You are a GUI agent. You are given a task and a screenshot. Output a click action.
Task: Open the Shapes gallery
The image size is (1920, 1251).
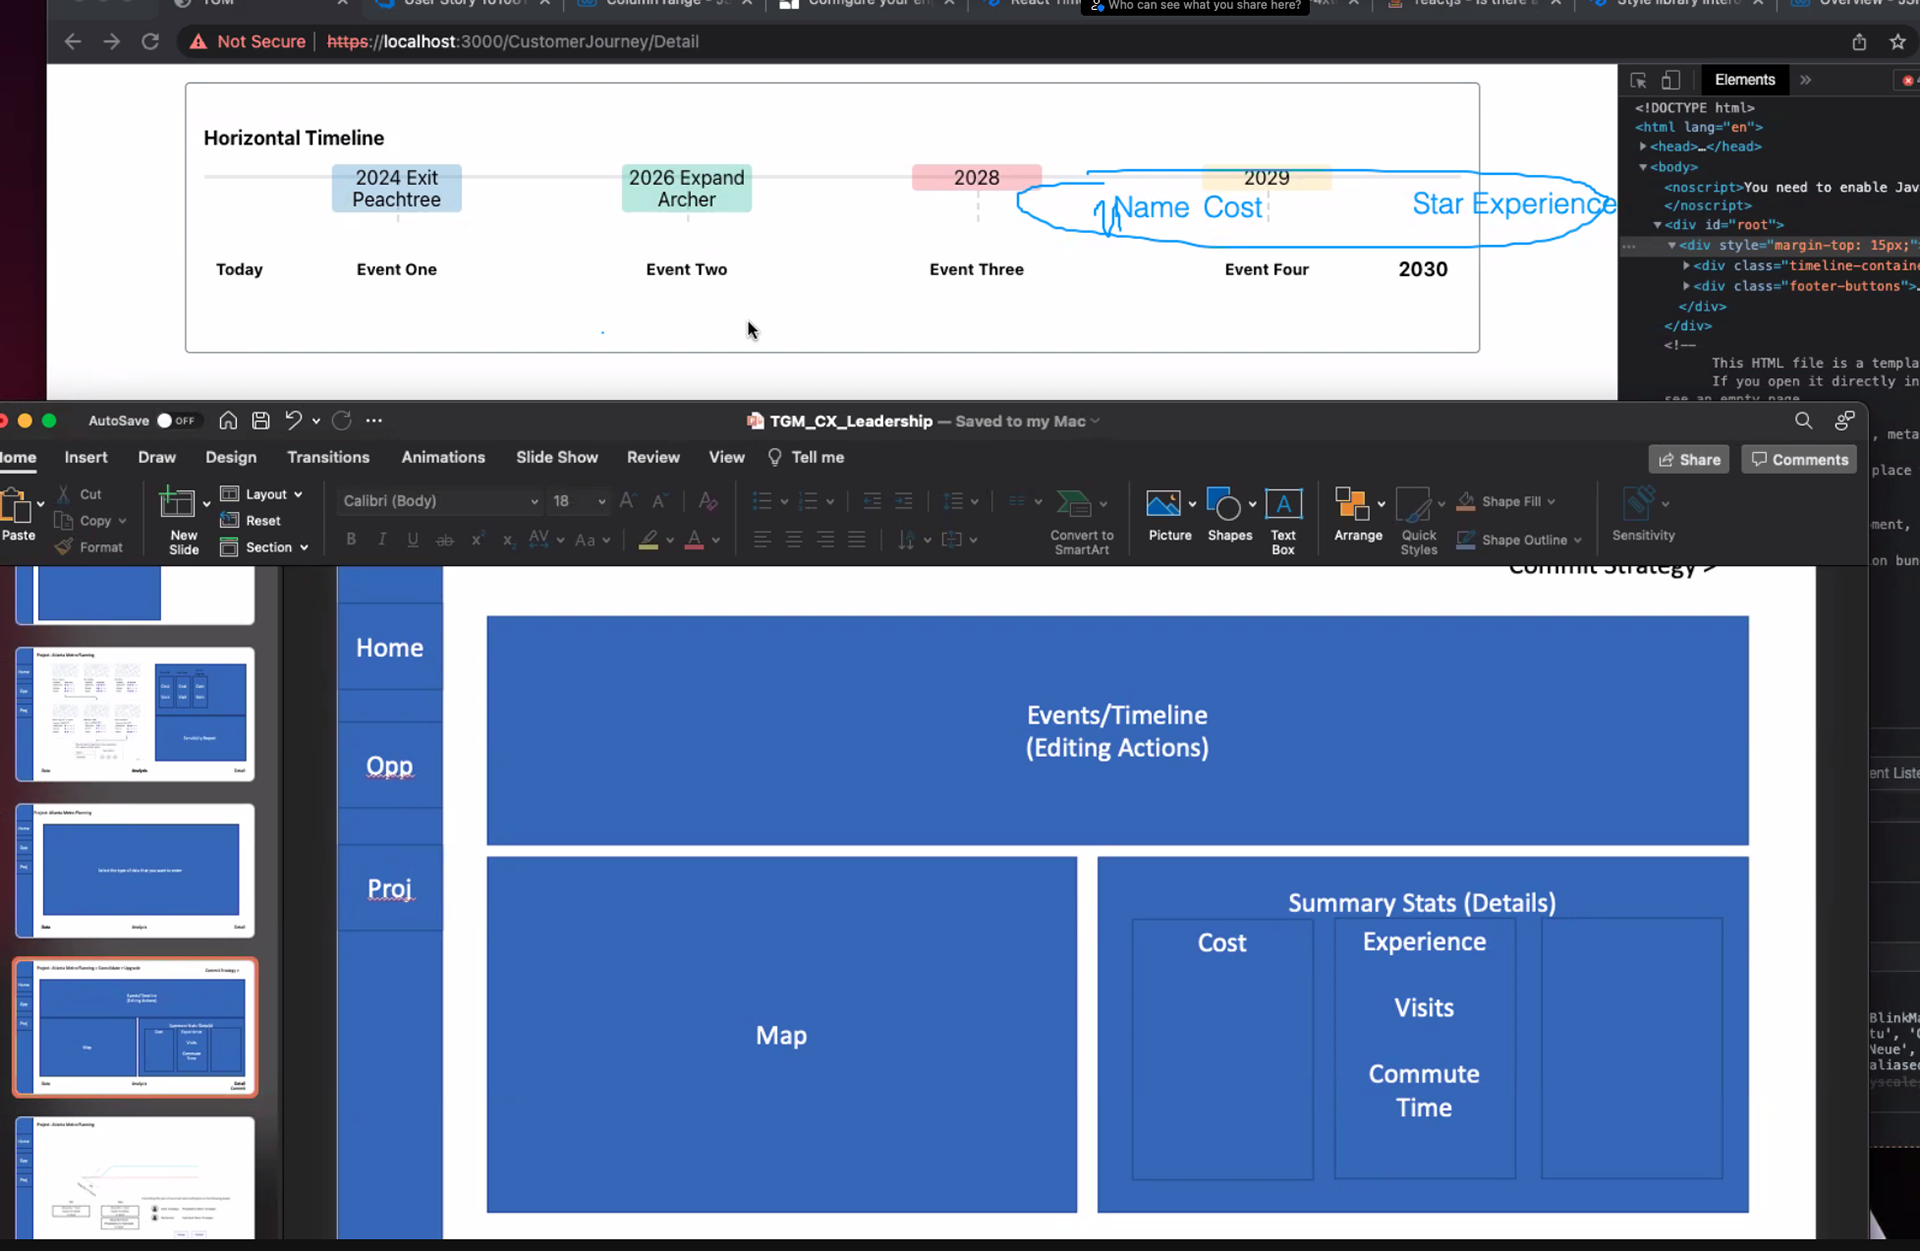tap(1229, 515)
